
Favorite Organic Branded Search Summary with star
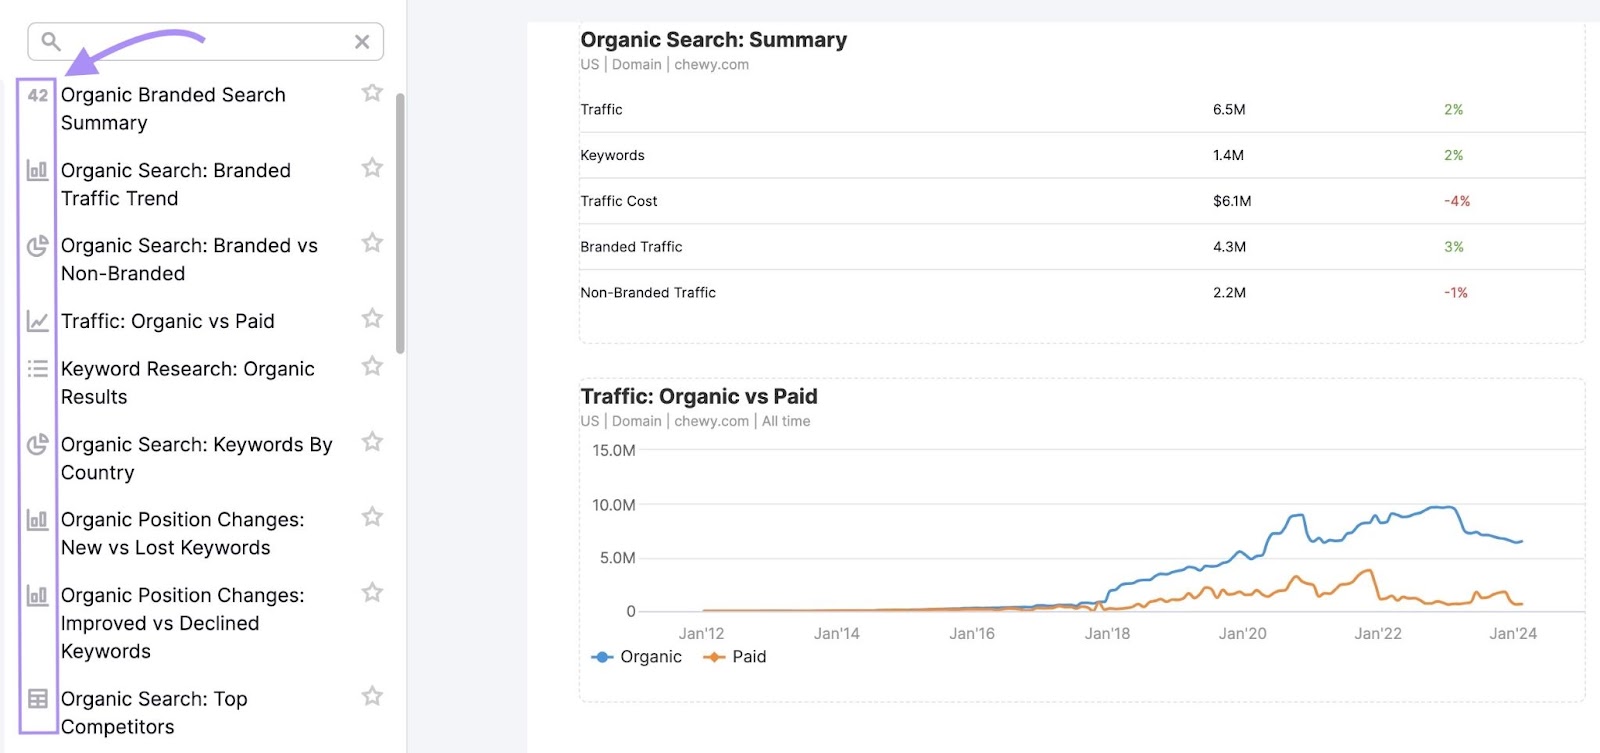[x=372, y=93]
